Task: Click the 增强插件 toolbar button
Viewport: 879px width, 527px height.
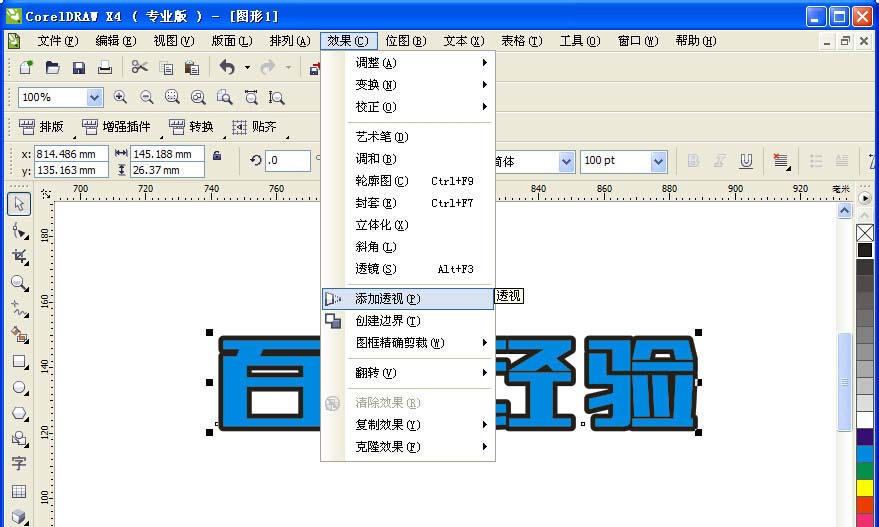Action: [117, 127]
